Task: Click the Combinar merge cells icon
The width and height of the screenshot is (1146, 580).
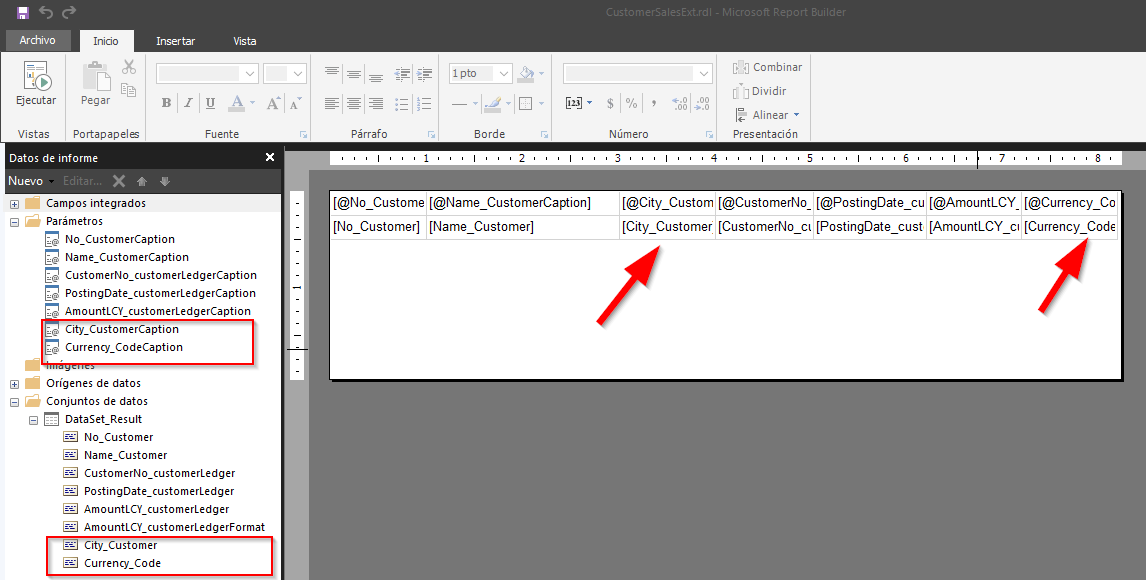Action: tap(741, 67)
